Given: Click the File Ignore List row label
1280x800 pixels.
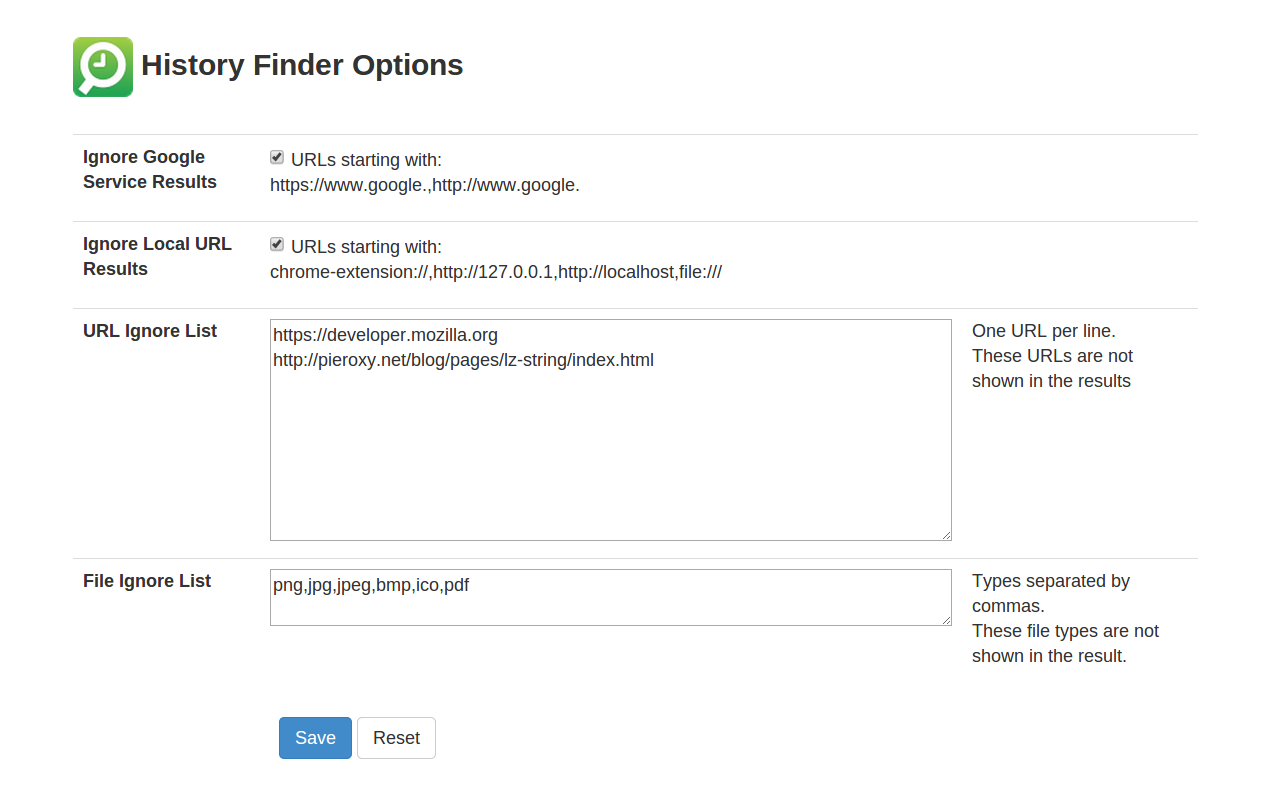Looking at the screenshot, I should pos(147,581).
